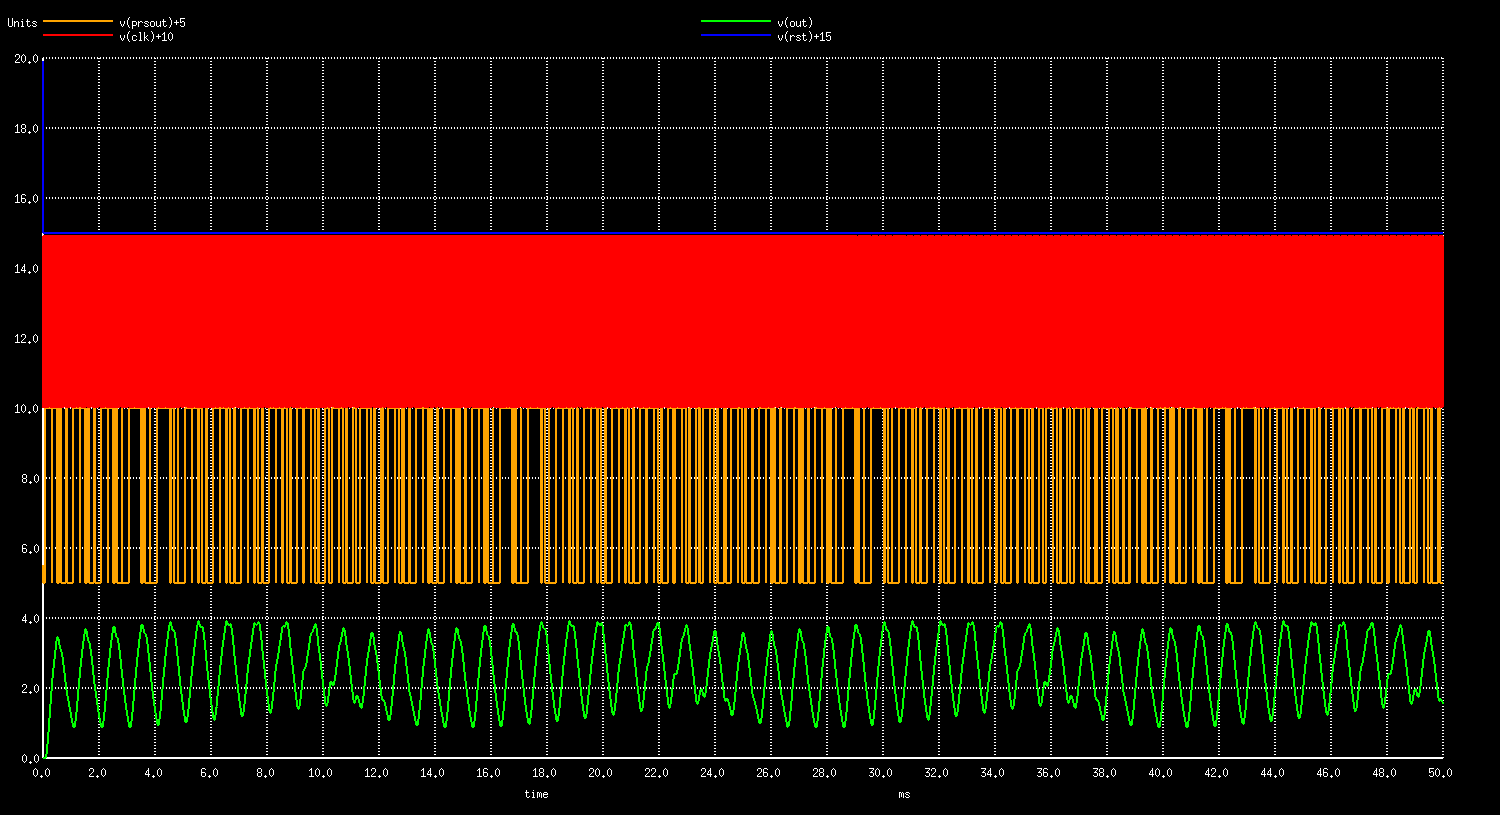Click the v(clk)+10 legend label
Screen dimensions: 1500x815
[146, 36]
